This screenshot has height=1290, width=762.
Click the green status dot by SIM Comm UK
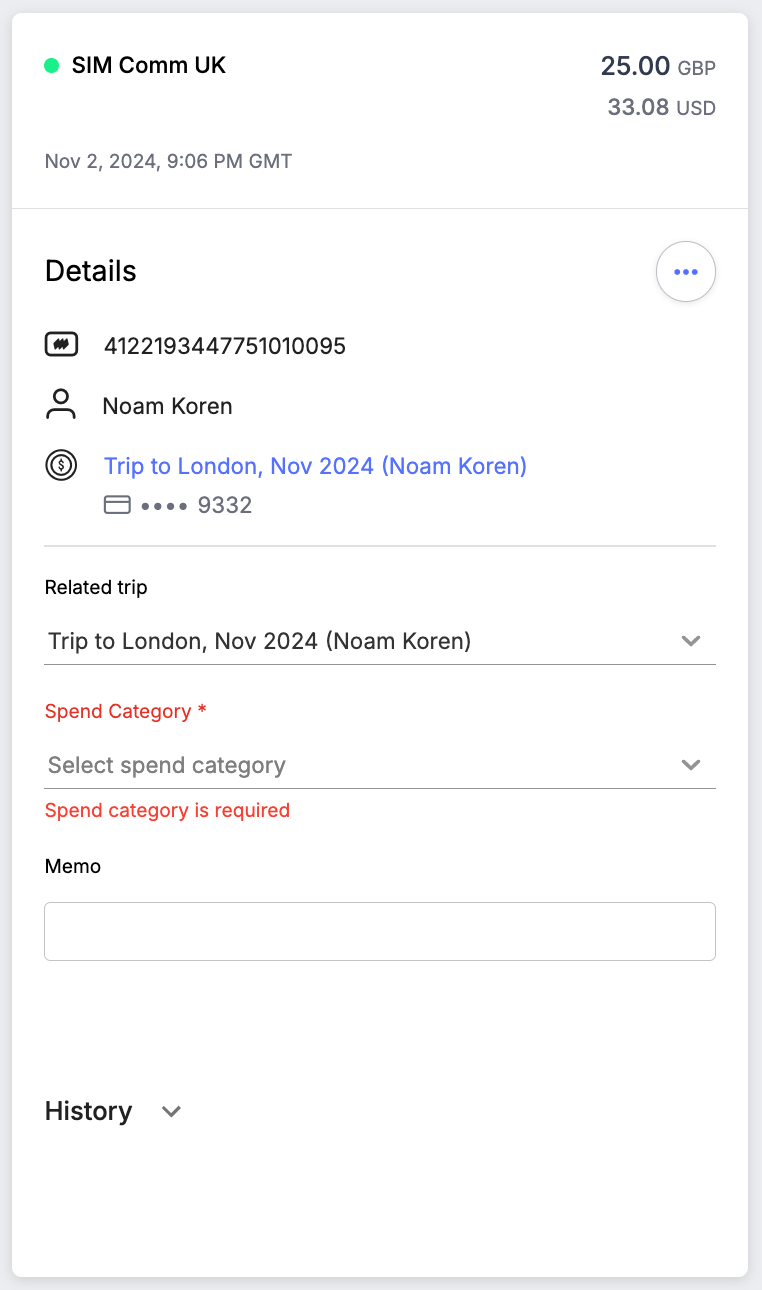click(52, 66)
